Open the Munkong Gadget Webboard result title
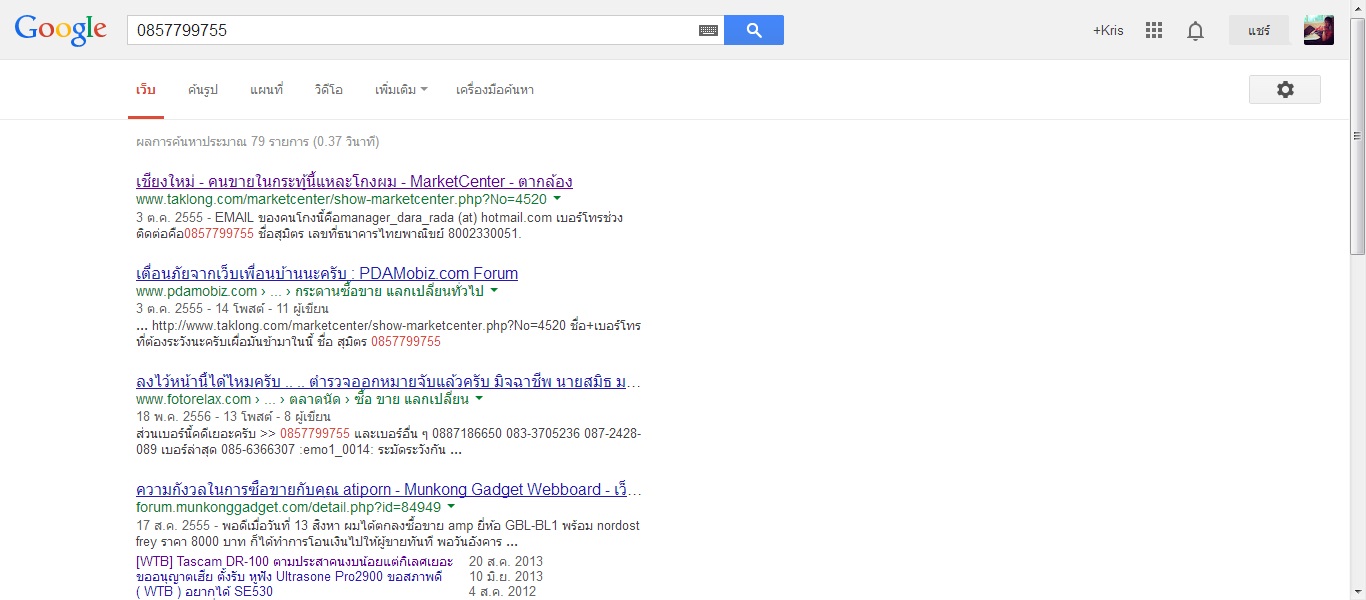Viewport: 1366px width, 600px height. click(388, 490)
